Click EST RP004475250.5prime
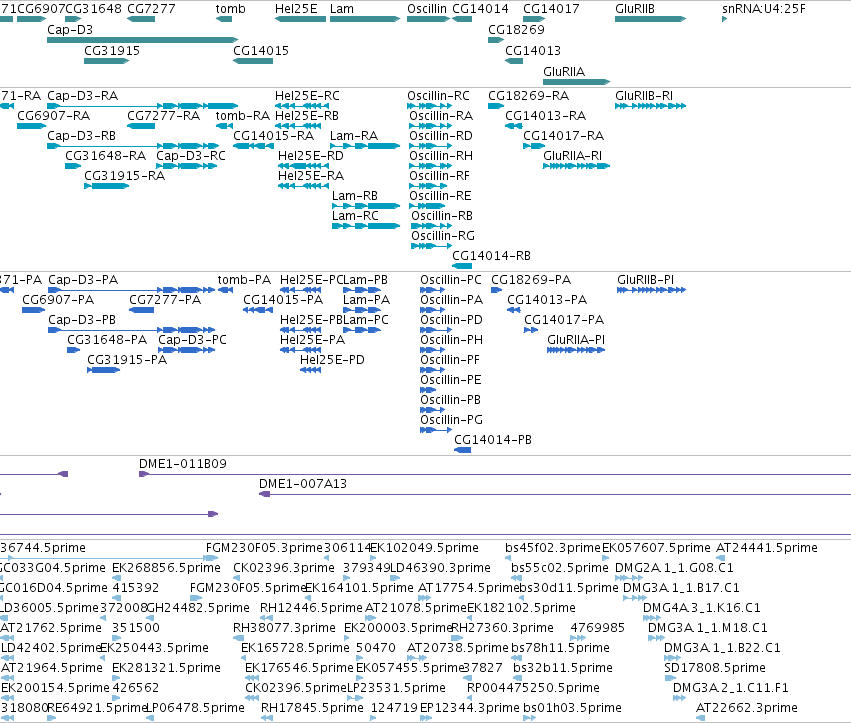The height and width of the screenshot is (723, 851). point(470,697)
